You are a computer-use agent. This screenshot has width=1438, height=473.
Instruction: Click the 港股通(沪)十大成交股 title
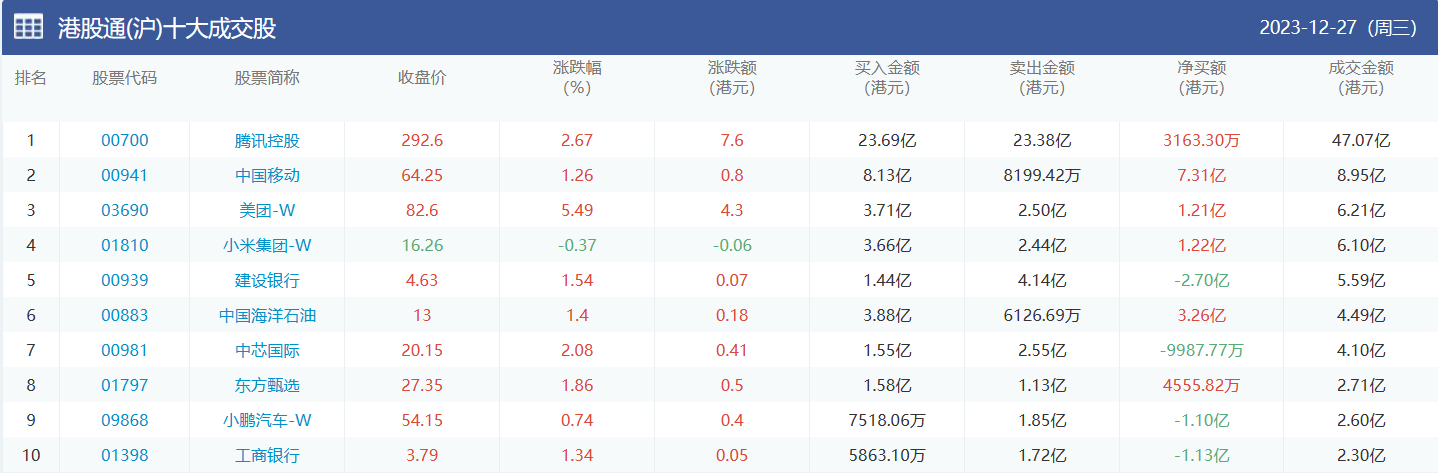(167, 28)
